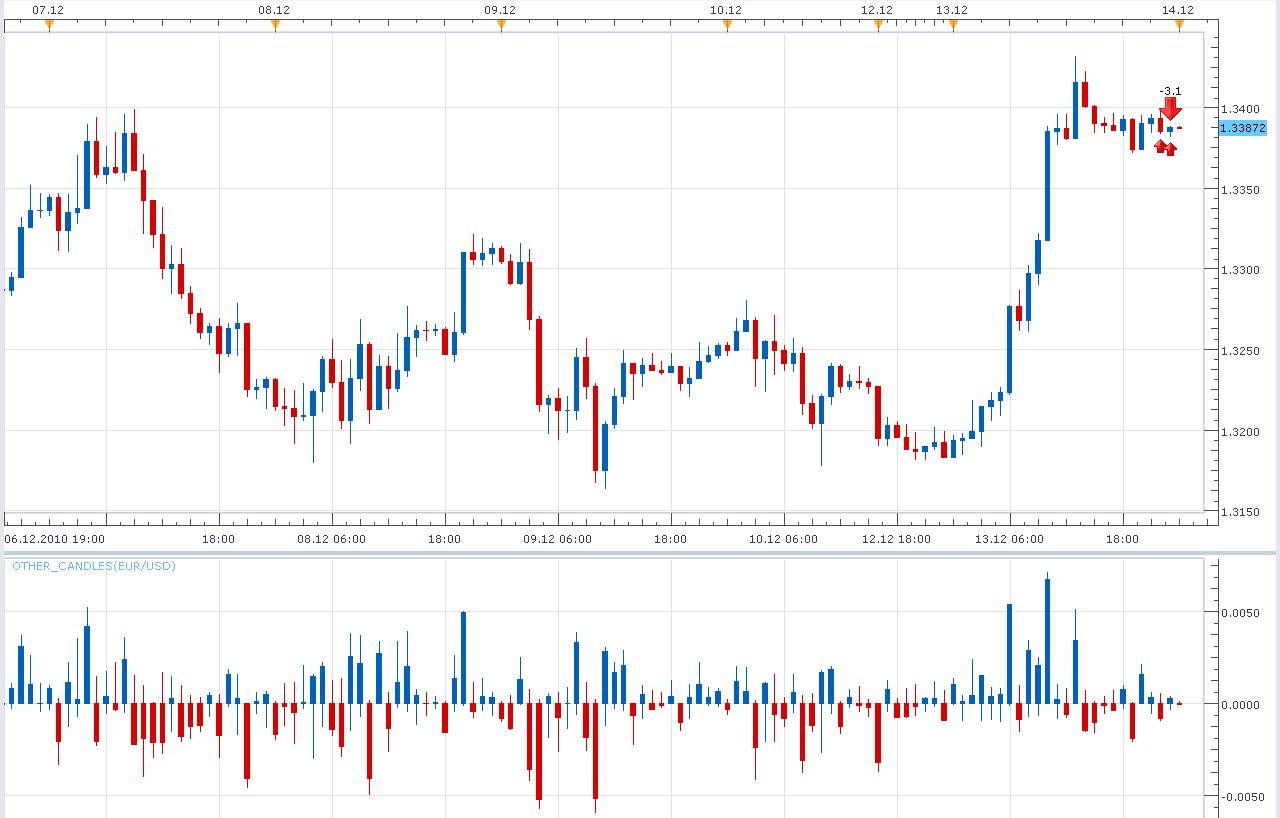
Task: Select the 09.12 orange day marker
Action: pyautogui.click(x=501, y=25)
